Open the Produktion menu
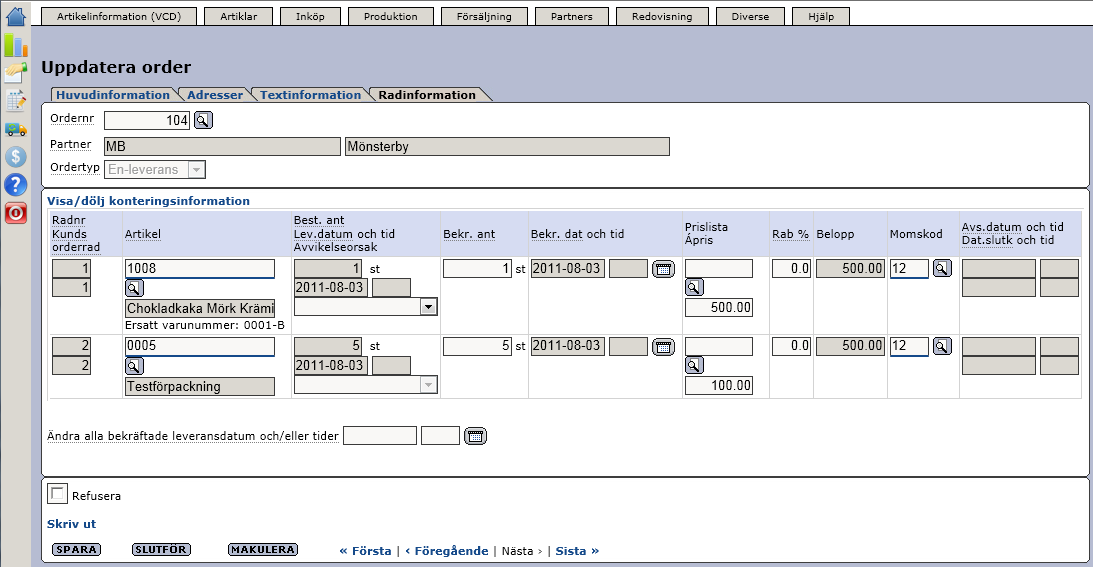Viewport: 1093px width, 567px height. (390, 17)
